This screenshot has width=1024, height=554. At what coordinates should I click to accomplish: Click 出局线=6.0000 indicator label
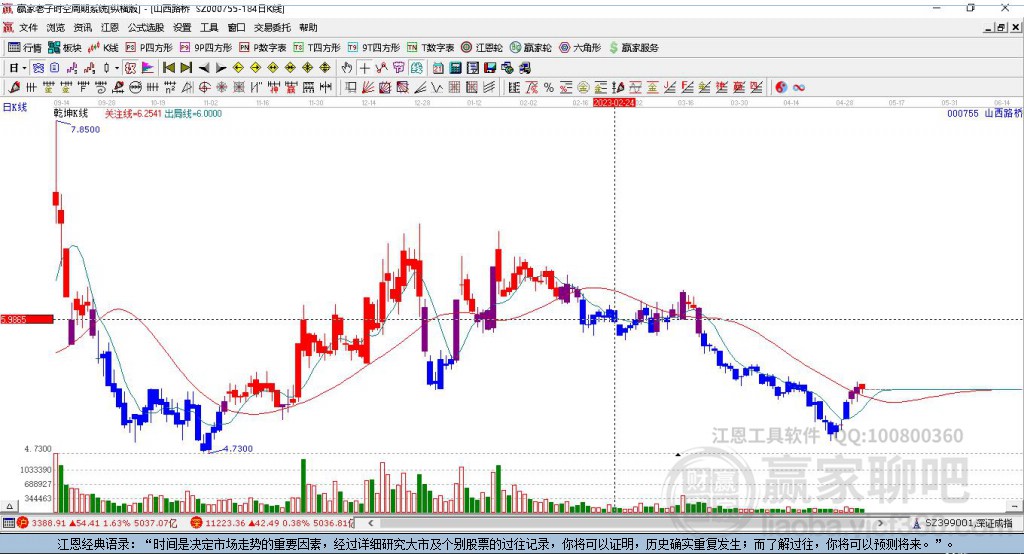193,114
